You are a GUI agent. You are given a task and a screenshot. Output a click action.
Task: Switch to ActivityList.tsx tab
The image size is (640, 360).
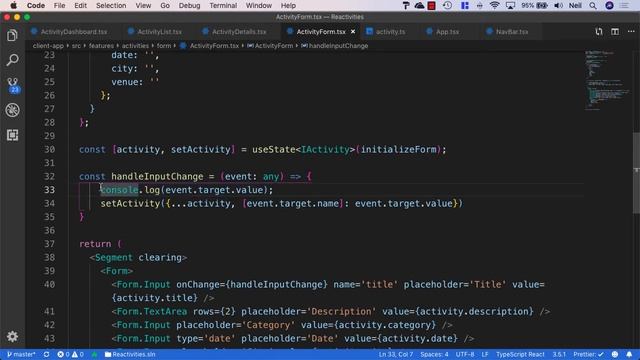pyautogui.click(x=159, y=31)
